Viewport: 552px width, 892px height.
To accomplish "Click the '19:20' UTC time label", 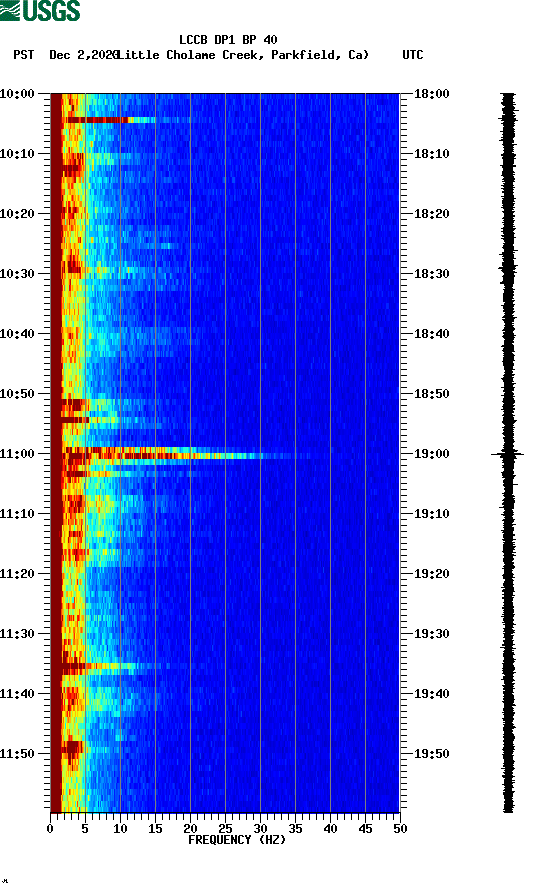I will (x=431, y=573).
